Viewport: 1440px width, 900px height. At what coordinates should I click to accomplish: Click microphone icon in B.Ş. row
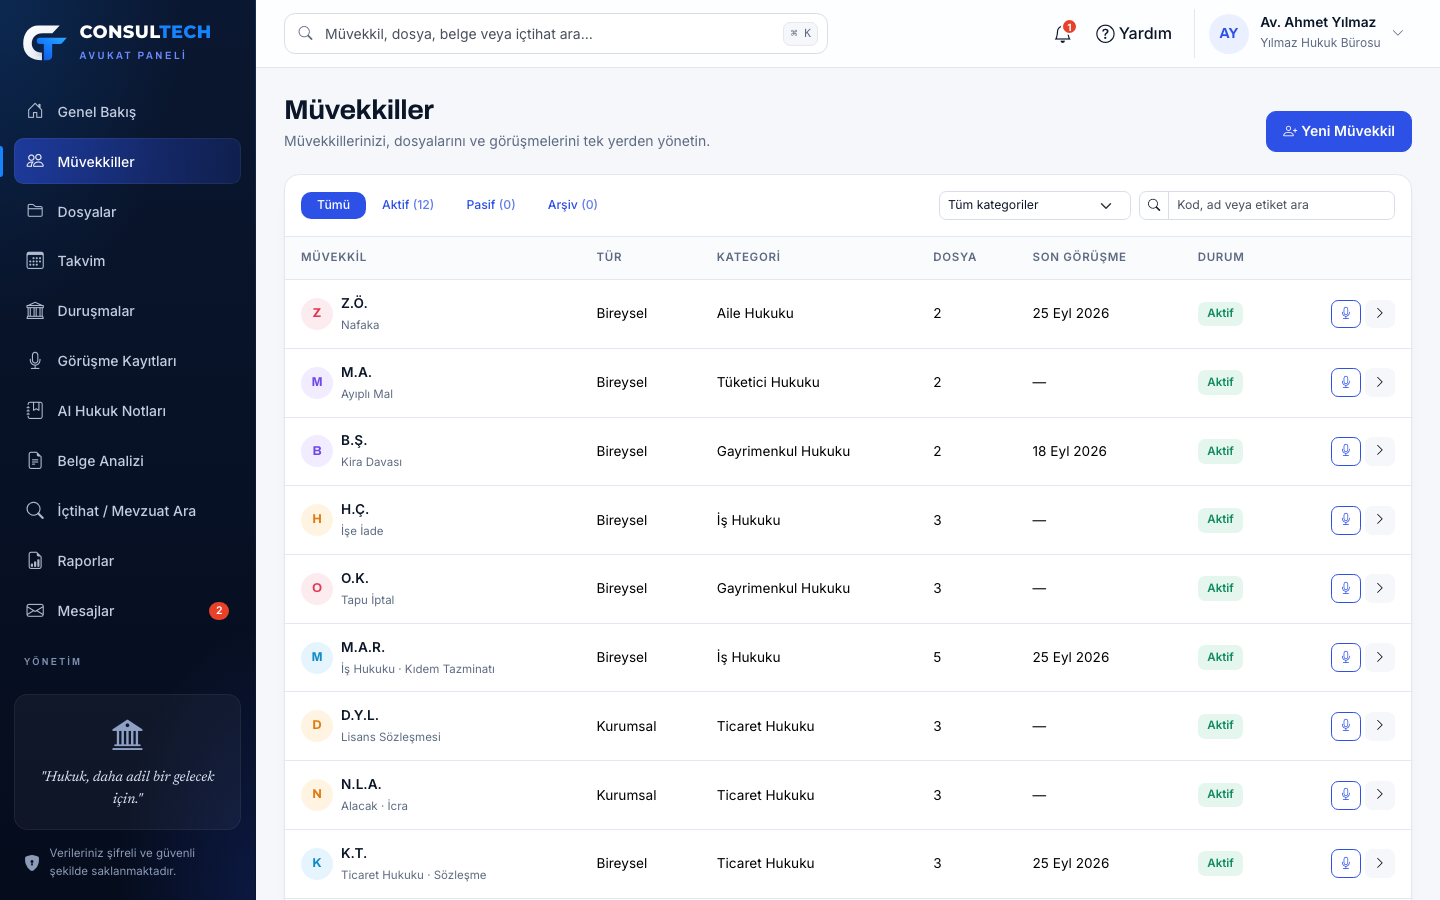[1346, 451]
